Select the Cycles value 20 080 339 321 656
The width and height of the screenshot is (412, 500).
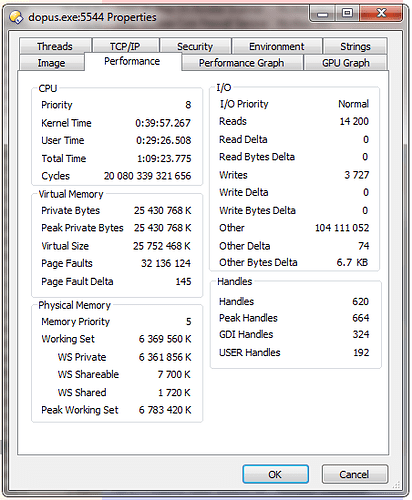click(x=147, y=176)
